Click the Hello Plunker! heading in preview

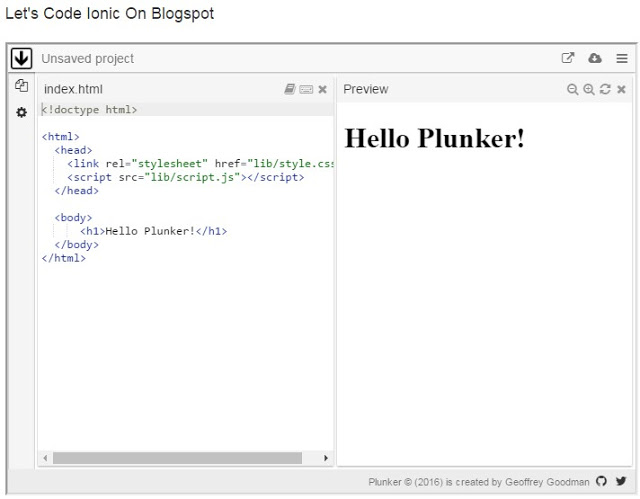[434, 138]
